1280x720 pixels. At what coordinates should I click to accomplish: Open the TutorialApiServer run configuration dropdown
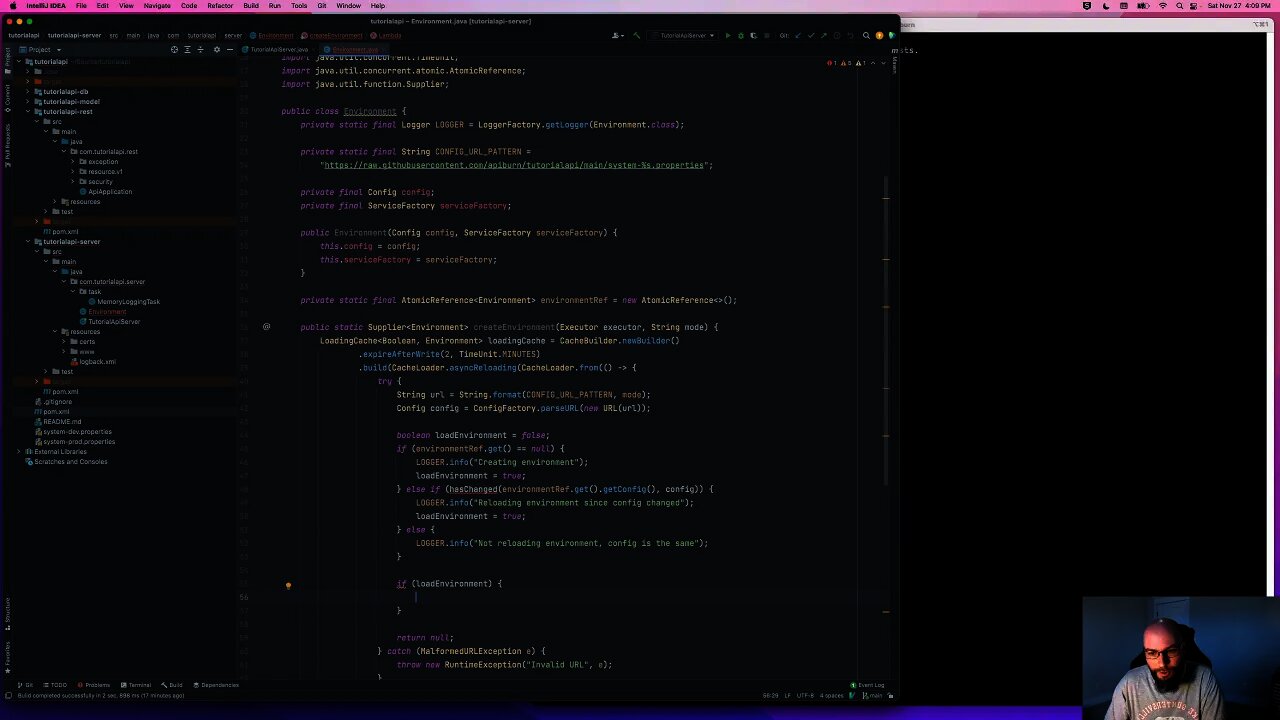click(683, 35)
